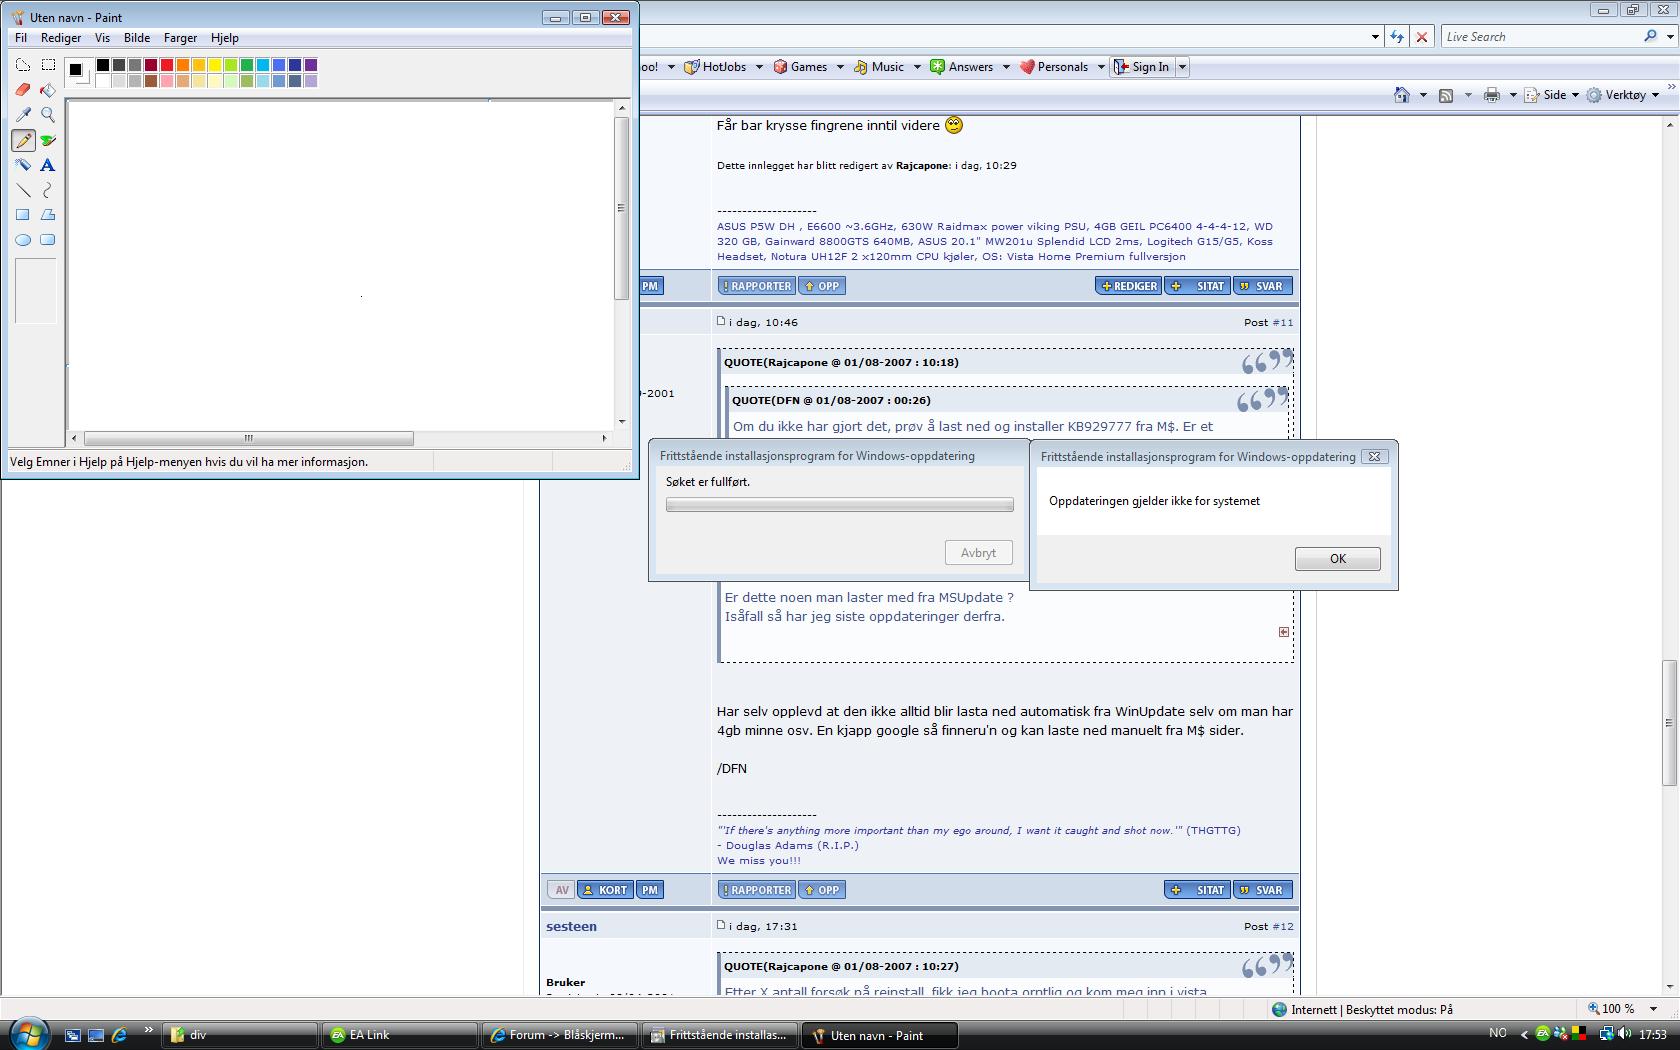This screenshot has width=1680, height=1050.
Task: Pick the straight Line tool
Action: (x=23, y=190)
